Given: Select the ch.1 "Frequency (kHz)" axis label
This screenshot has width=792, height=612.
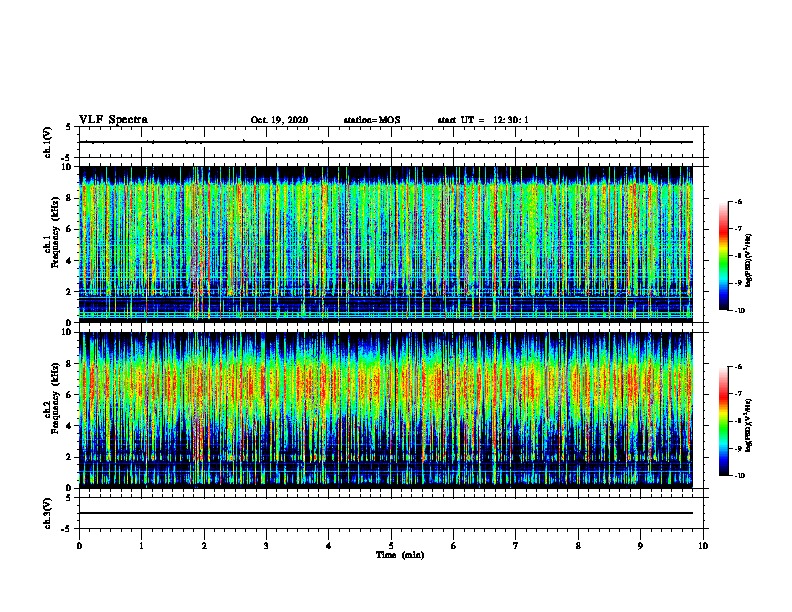Looking at the screenshot, I should (x=55, y=232).
